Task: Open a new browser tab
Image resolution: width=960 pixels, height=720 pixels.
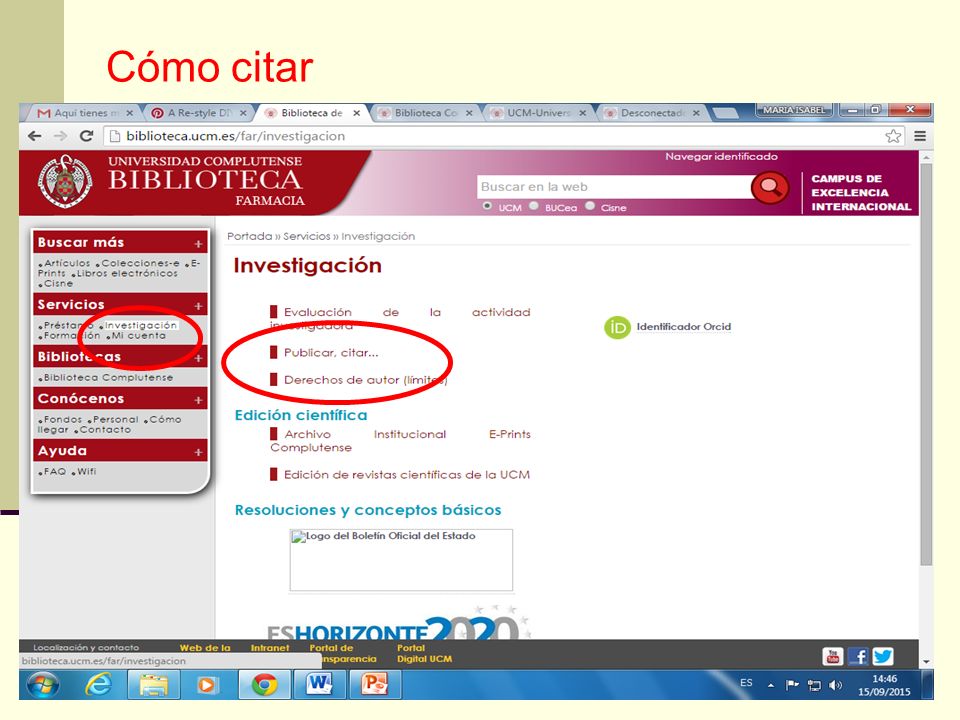Action: pyautogui.click(x=725, y=113)
